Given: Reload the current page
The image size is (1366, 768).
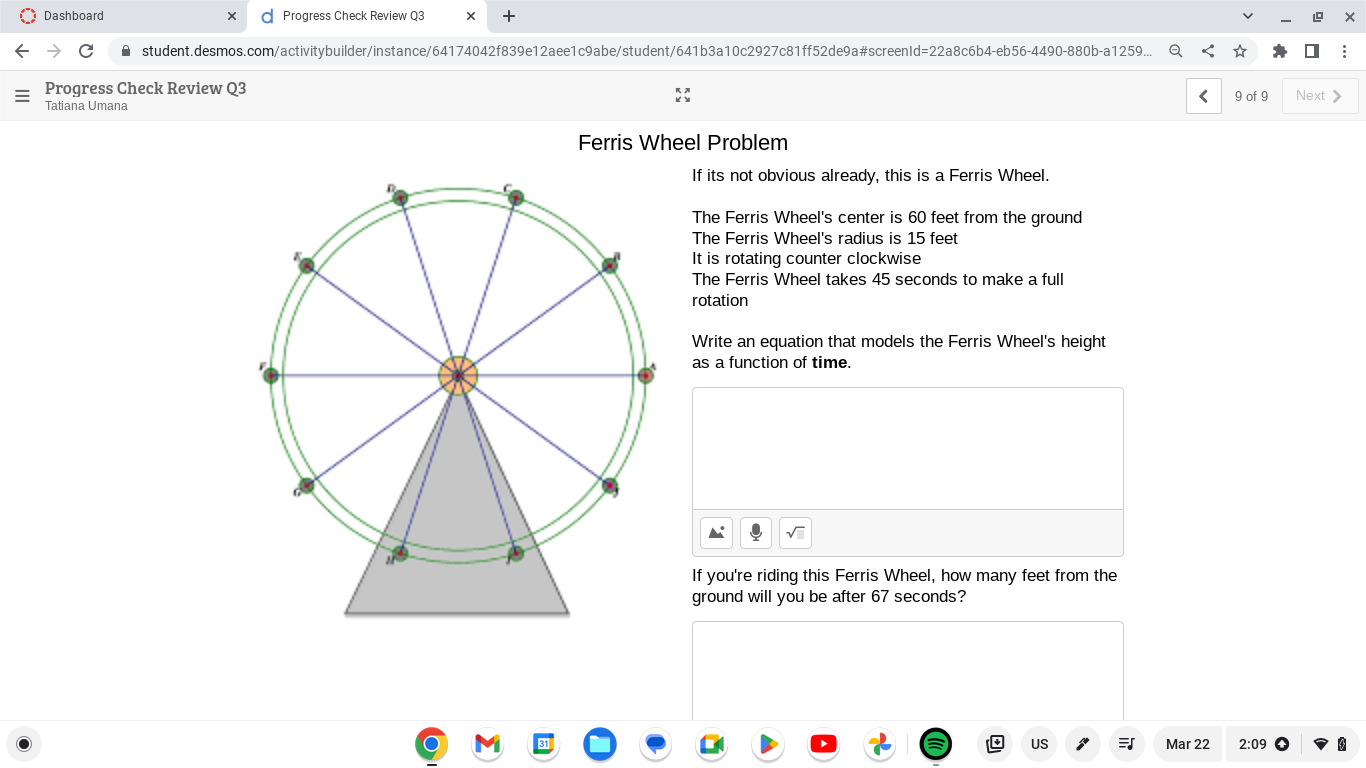Looking at the screenshot, I should 86,51.
